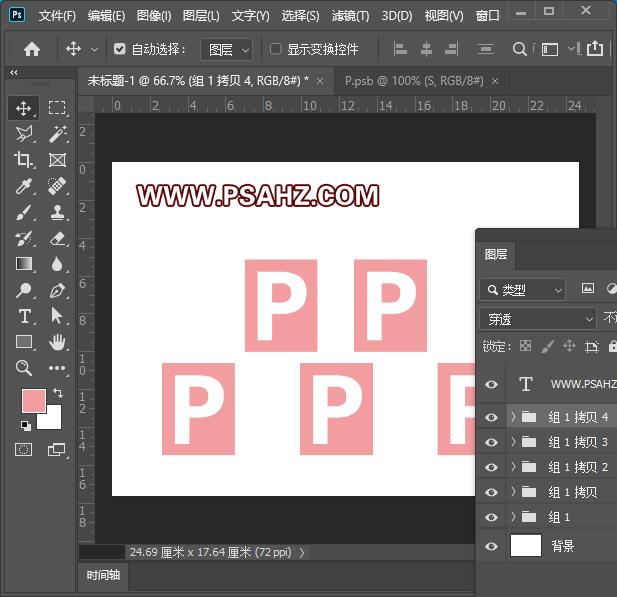617x597 pixels.
Task: Expand the 组 1 group
Action: pyautogui.click(x=513, y=517)
